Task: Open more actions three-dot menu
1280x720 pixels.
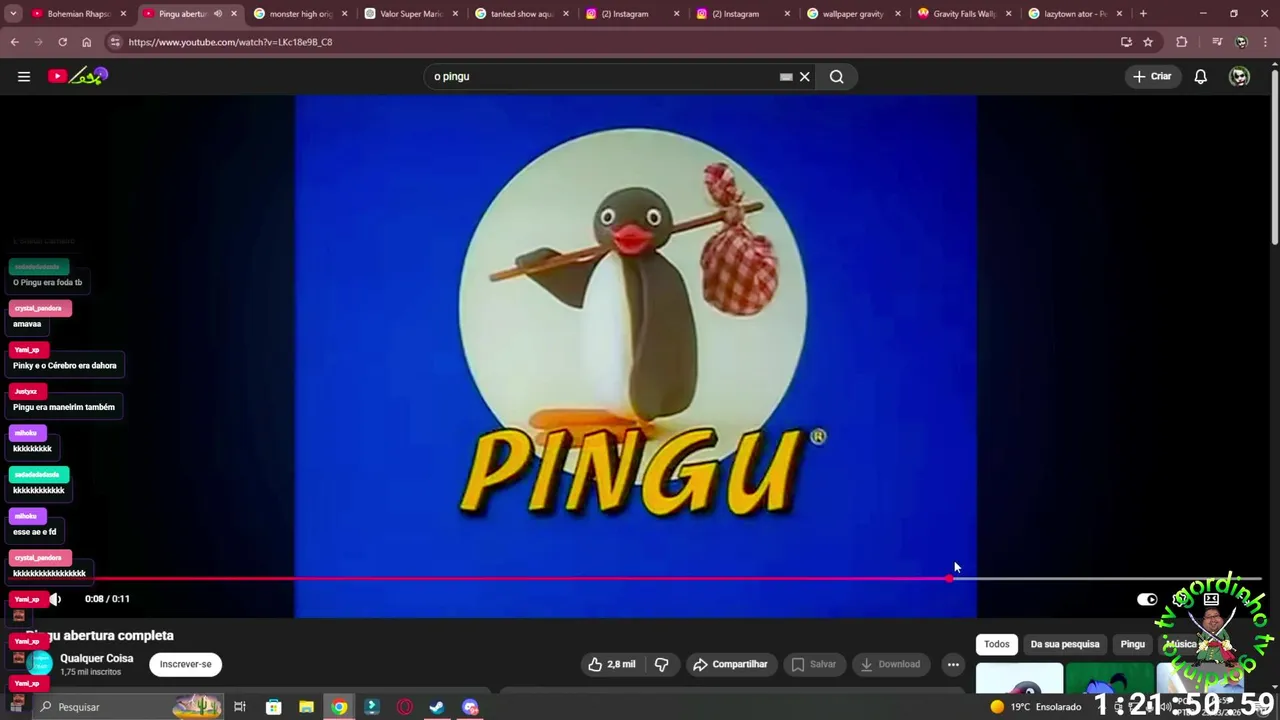Action: (953, 664)
